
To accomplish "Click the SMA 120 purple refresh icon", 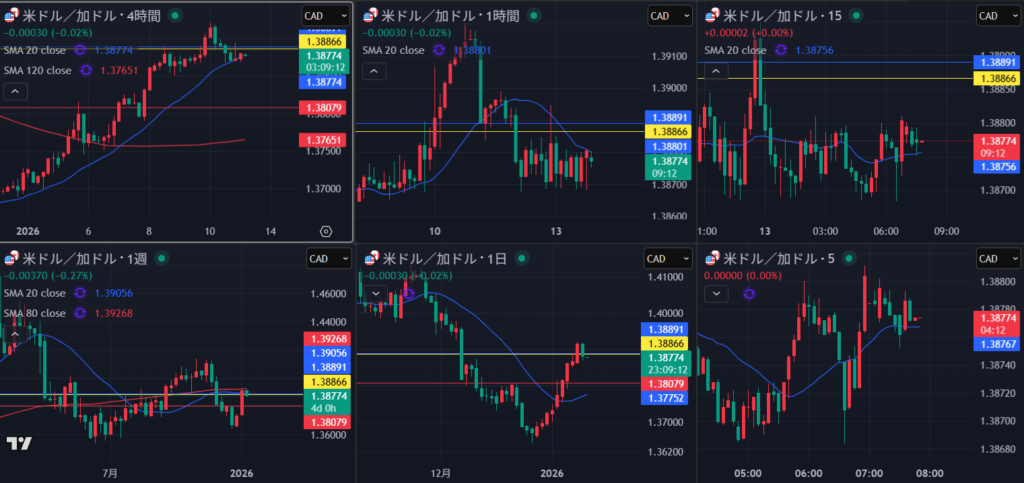I will click(x=86, y=70).
